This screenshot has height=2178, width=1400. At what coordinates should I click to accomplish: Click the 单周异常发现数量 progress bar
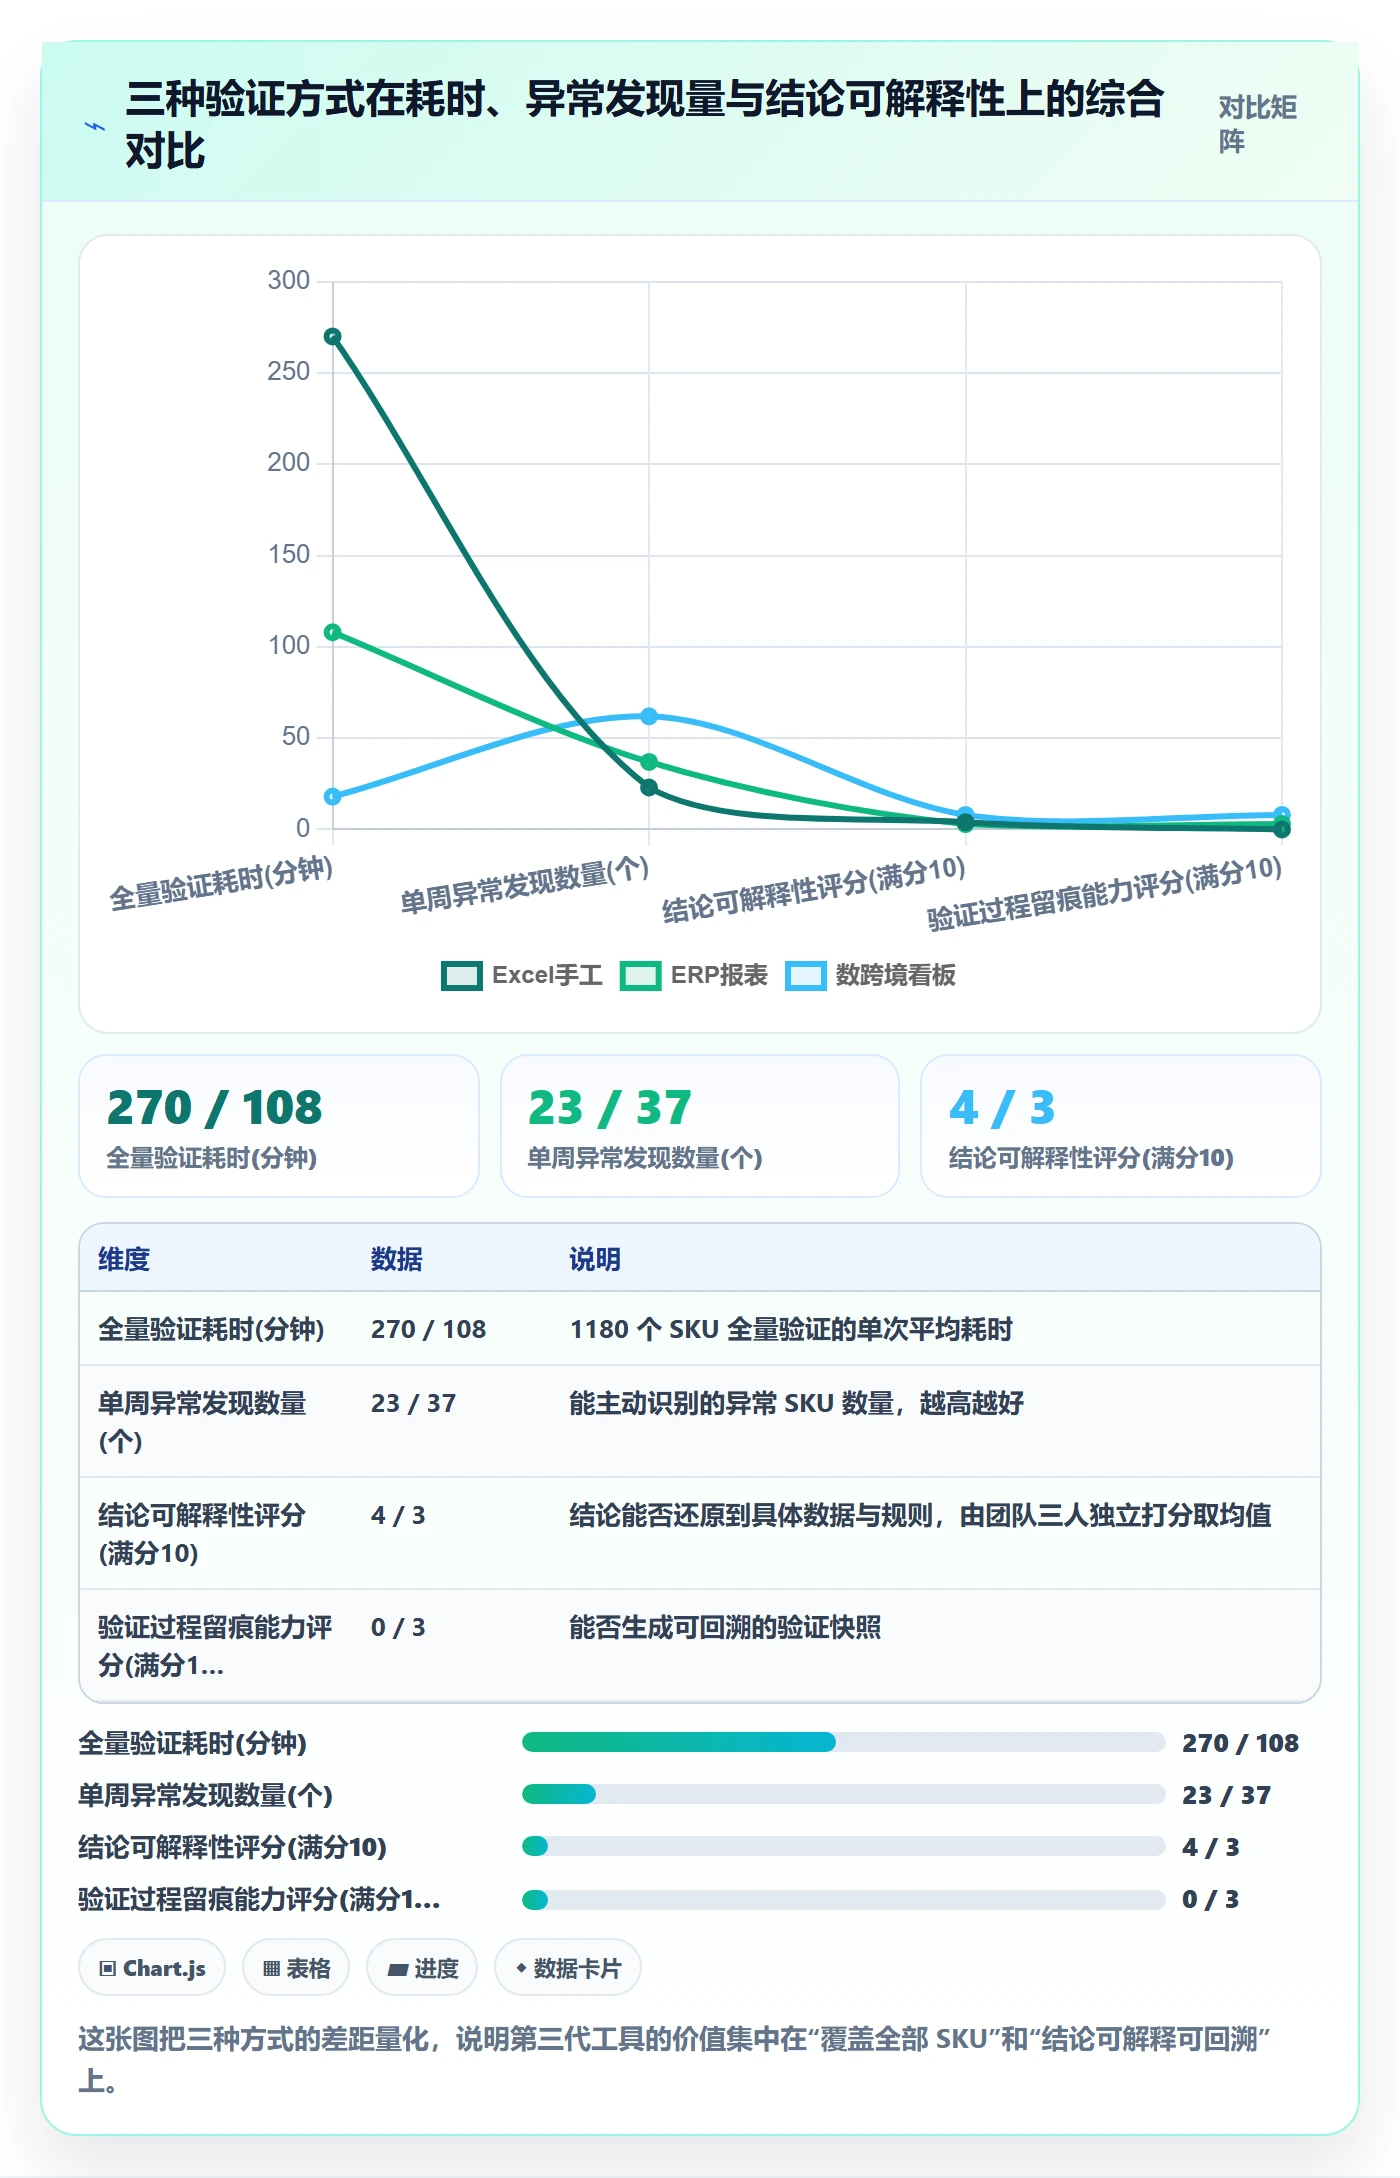tap(843, 1794)
